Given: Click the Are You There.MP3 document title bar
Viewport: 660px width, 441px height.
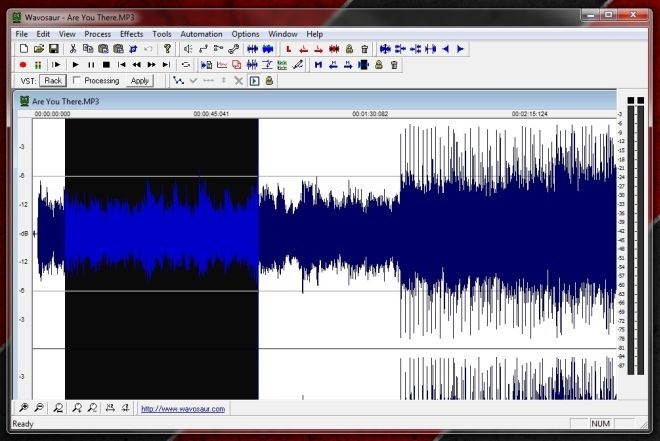Looking at the screenshot, I should [317, 101].
